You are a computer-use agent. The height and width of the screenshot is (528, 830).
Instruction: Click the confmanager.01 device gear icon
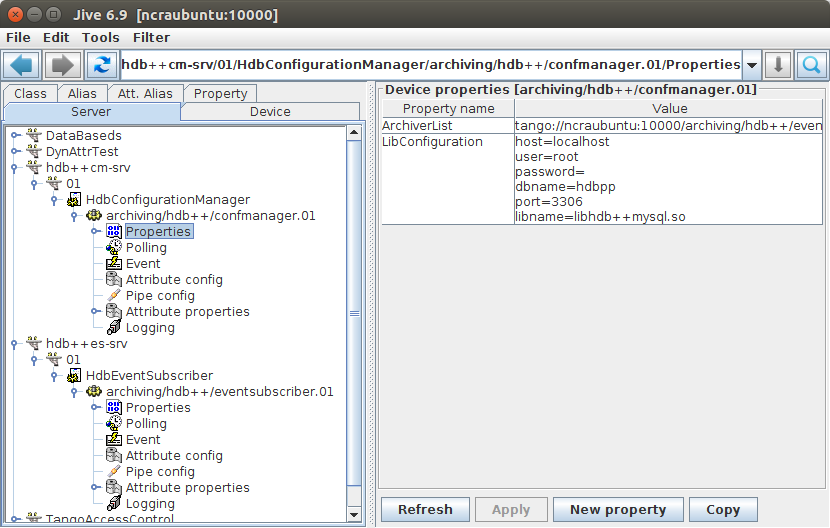[x=94, y=215]
